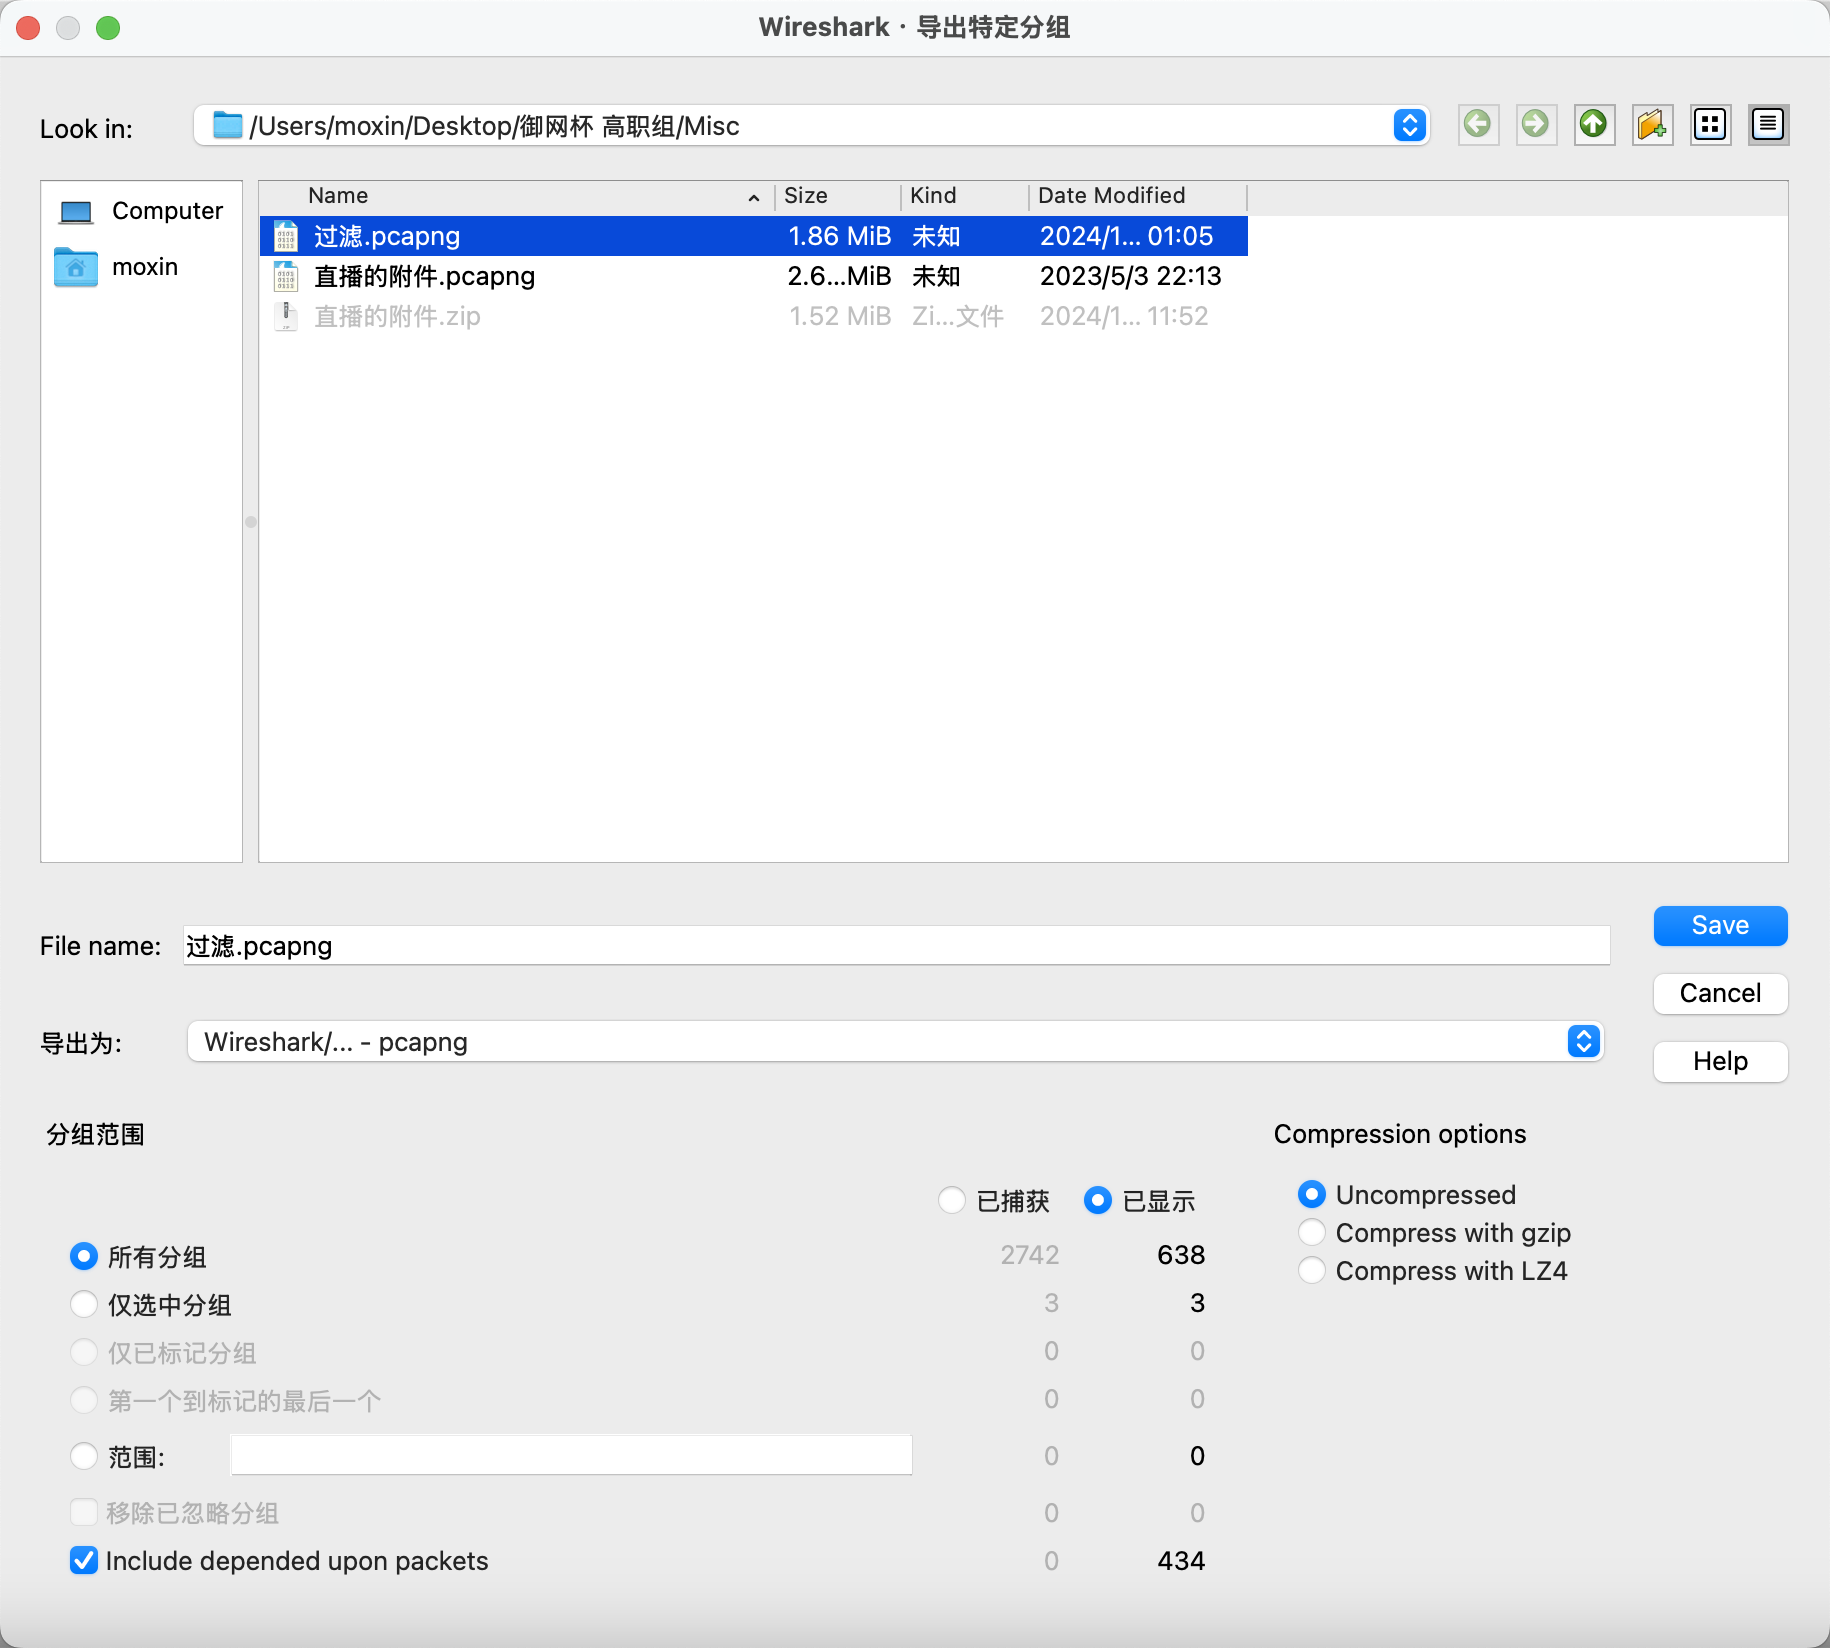1830x1648 pixels.
Task: Click the Back navigation arrow icon
Action: point(1477,125)
